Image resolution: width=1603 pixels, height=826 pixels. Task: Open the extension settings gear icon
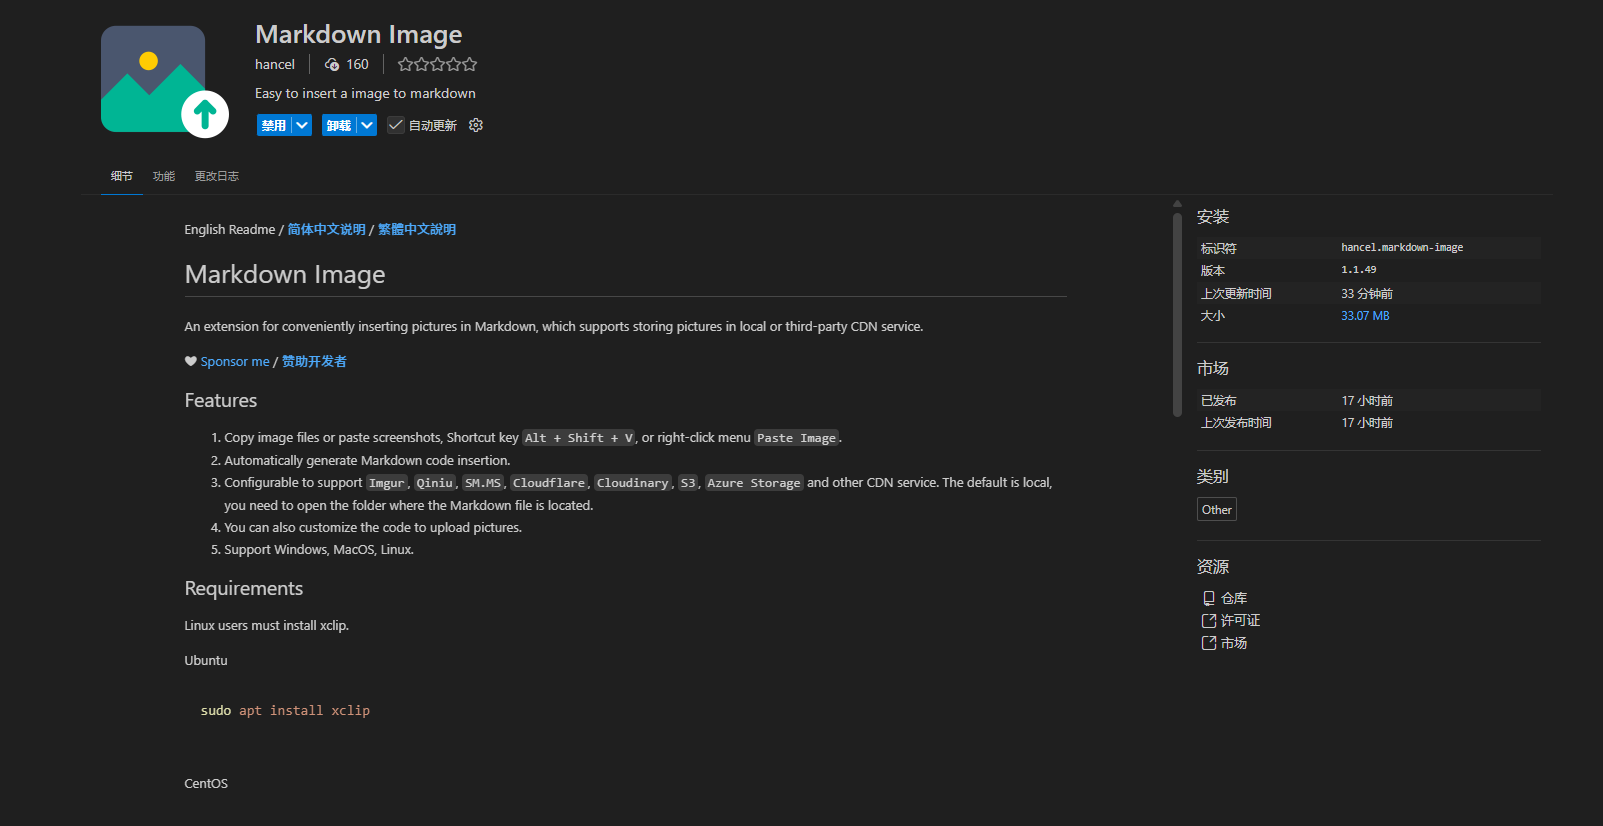(x=476, y=125)
